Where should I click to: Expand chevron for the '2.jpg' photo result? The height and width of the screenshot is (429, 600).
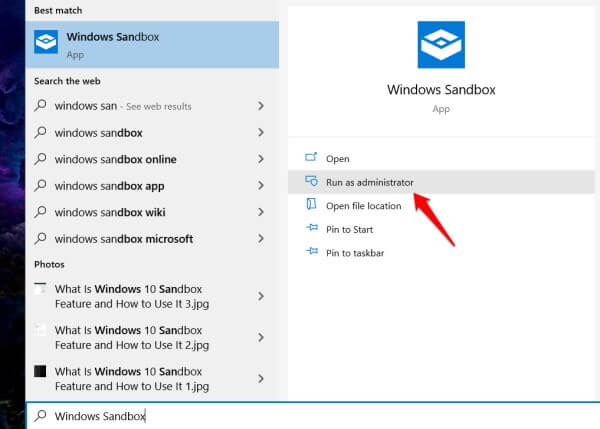(261, 337)
